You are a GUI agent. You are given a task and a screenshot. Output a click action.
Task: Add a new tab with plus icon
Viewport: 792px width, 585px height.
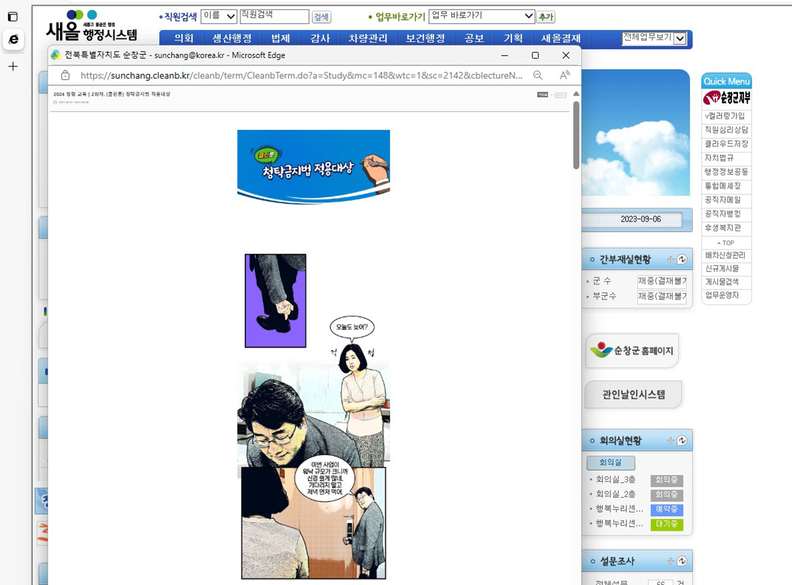point(13,66)
